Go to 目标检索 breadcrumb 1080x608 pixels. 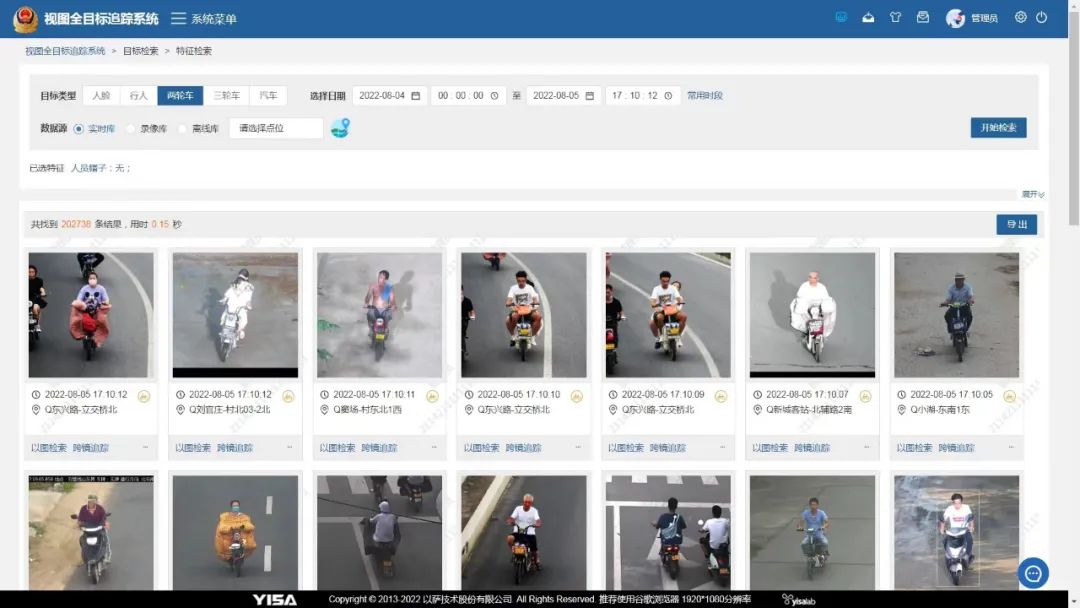[x=141, y=51]
